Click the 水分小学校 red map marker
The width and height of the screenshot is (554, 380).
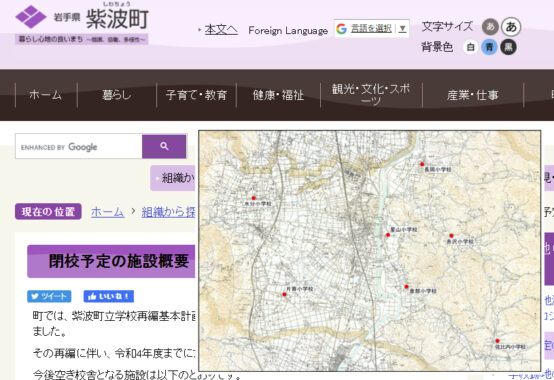pyautogui.click(x=253, y=198)
